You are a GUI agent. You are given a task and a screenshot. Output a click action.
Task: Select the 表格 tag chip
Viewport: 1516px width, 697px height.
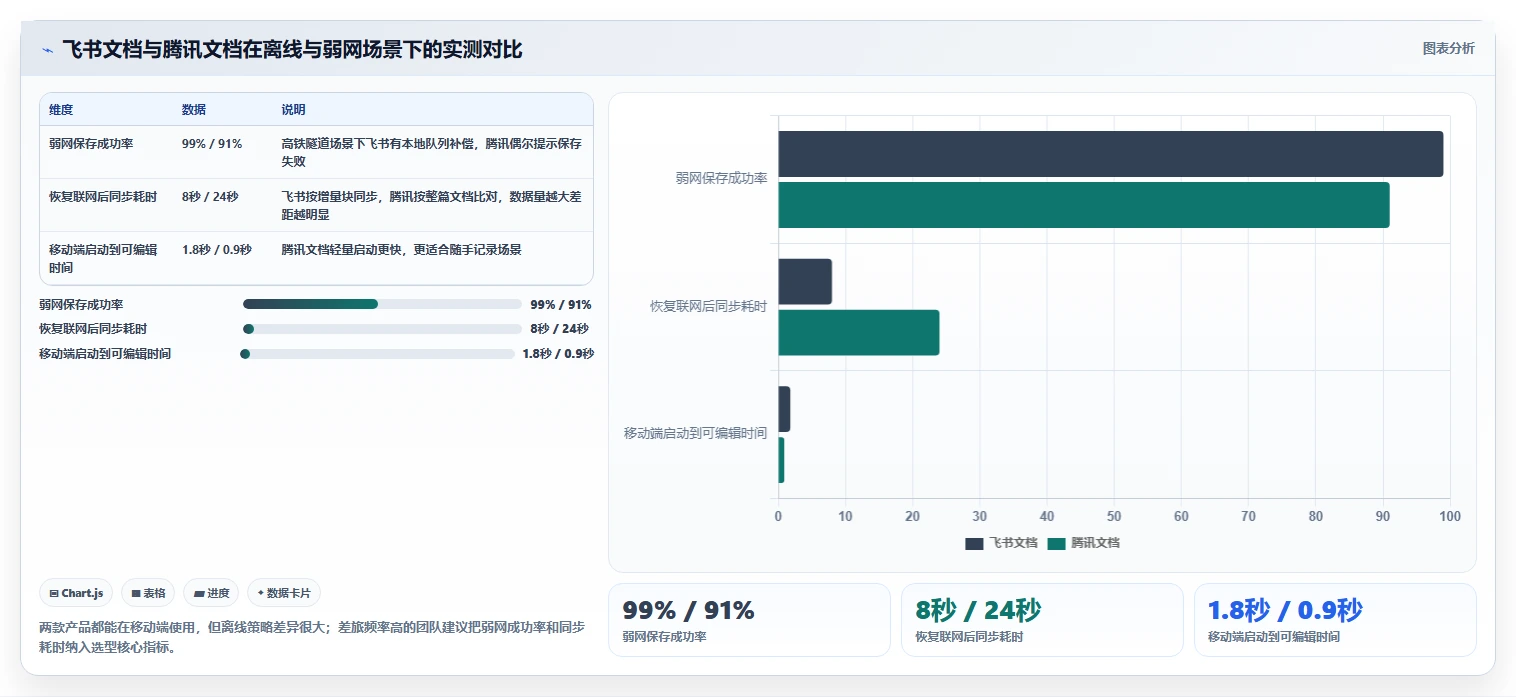click(148, 593)
